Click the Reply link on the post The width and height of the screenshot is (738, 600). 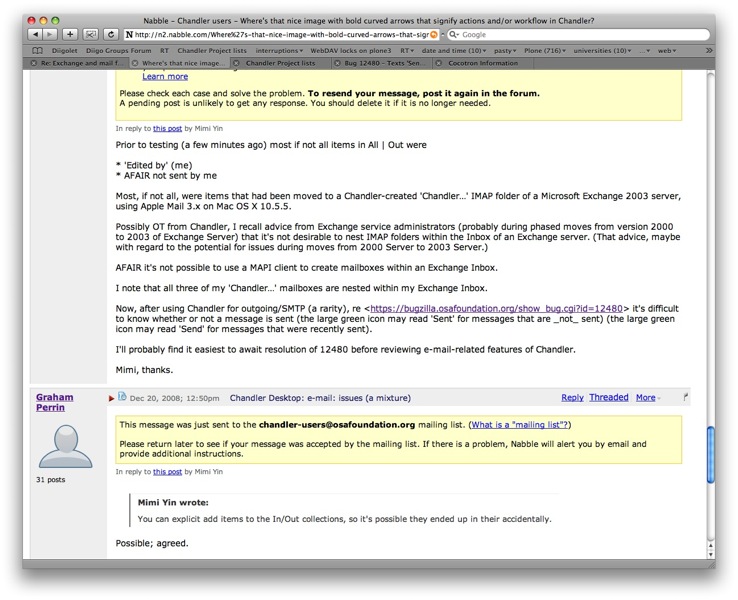click(572, 398)
